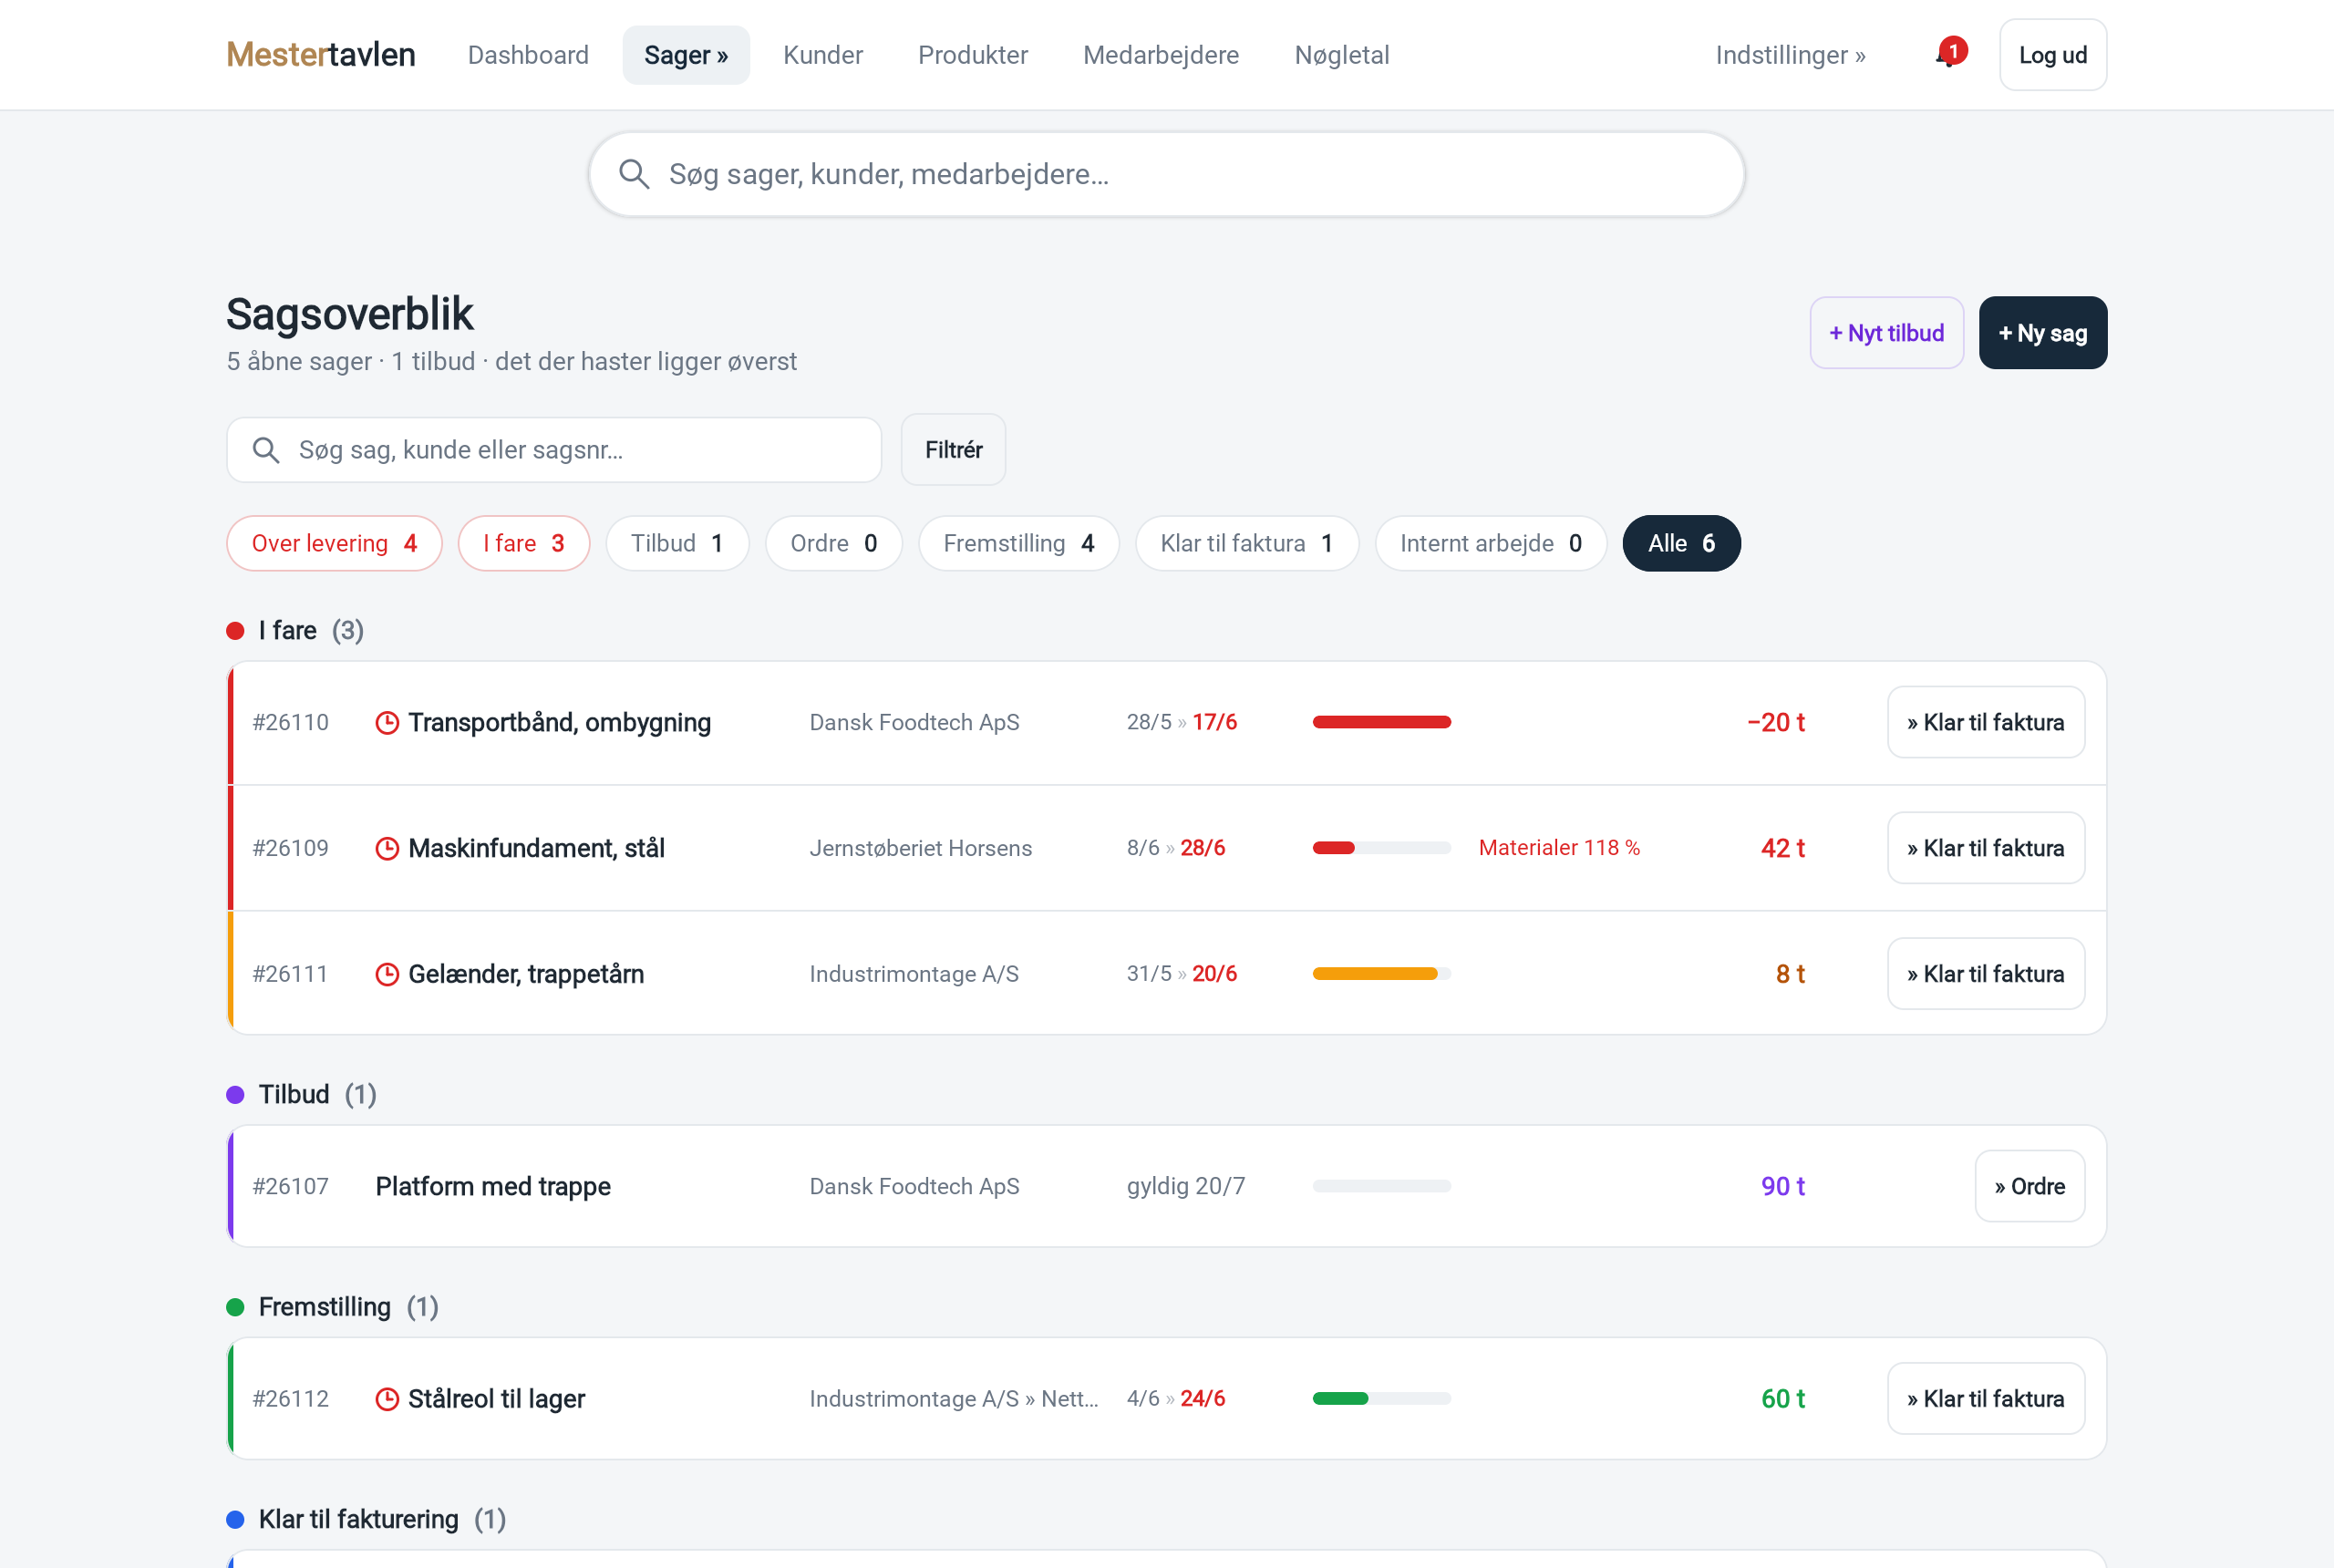Image resolution: width=2334 pixels, height=1568 pixels.
Task: Click the orange progress bar for Gelænder
Action: pos(1382,974)
